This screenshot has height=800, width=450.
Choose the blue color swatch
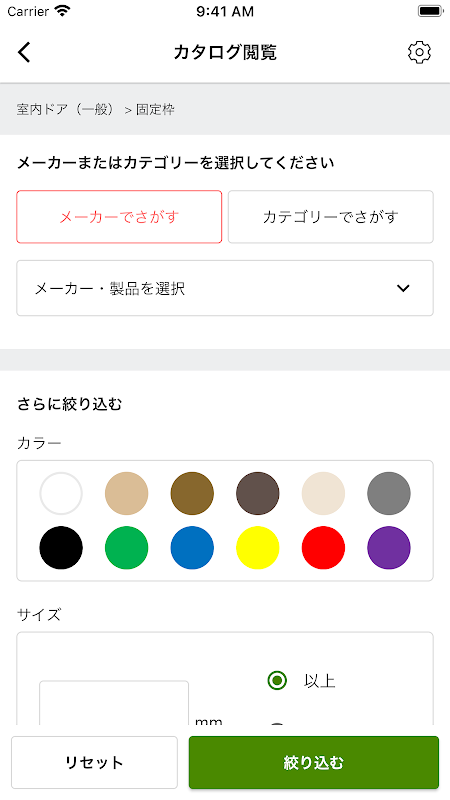(x=192, y=547)
